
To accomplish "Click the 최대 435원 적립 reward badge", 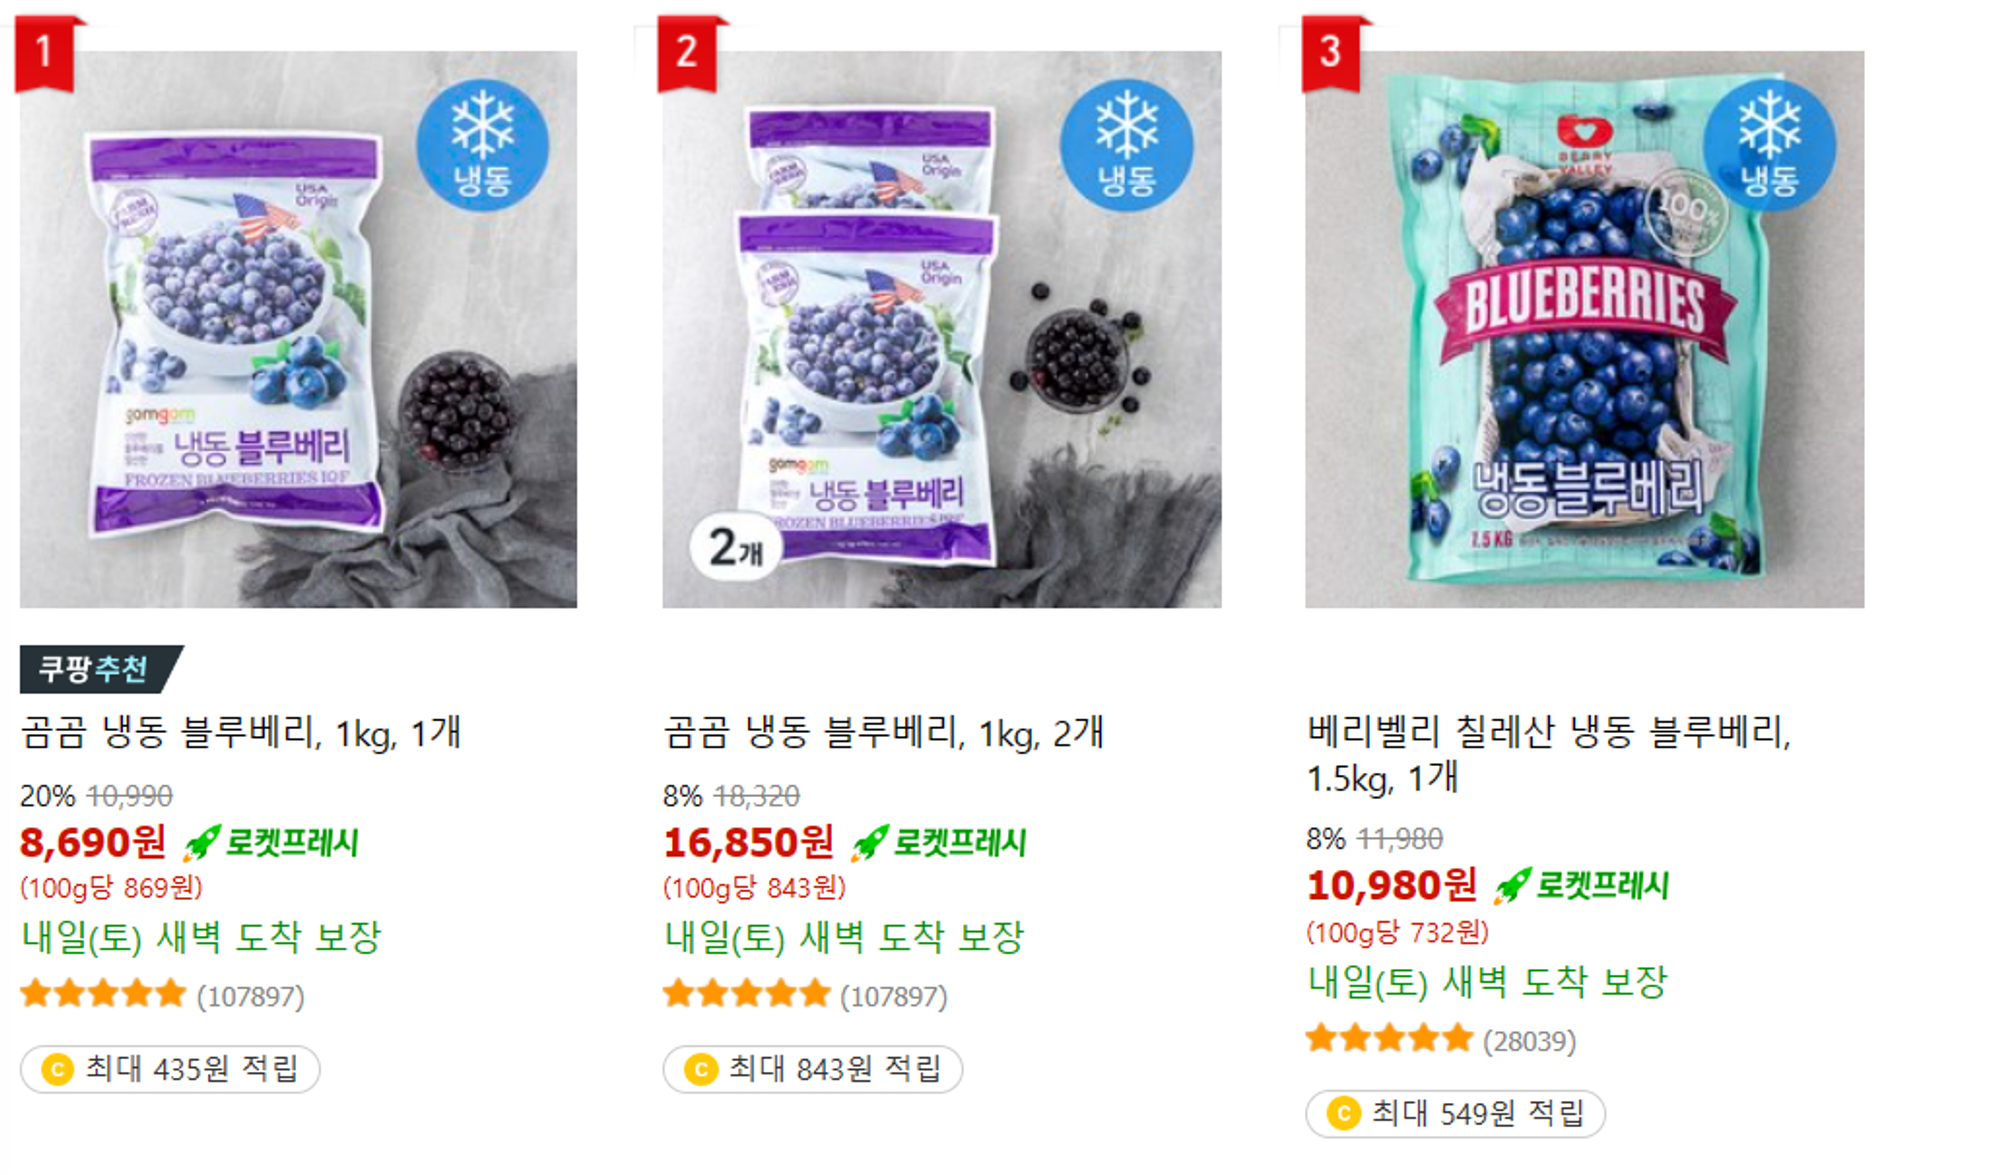I will tap(170, 1069).
